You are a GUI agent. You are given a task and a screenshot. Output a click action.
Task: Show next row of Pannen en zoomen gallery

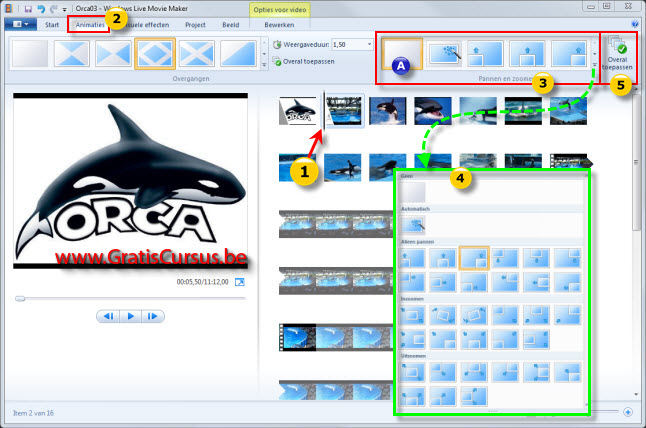pyautogui.click(x=595, y=54)
